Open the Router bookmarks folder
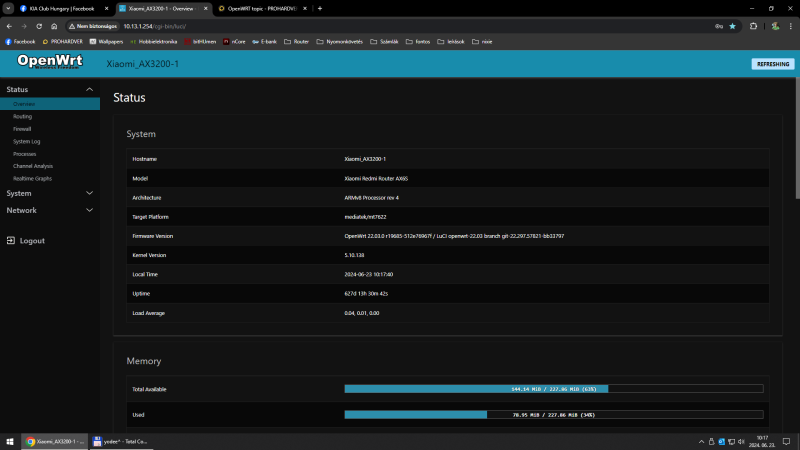The image size is (800, 450). [x=296, y=42]
